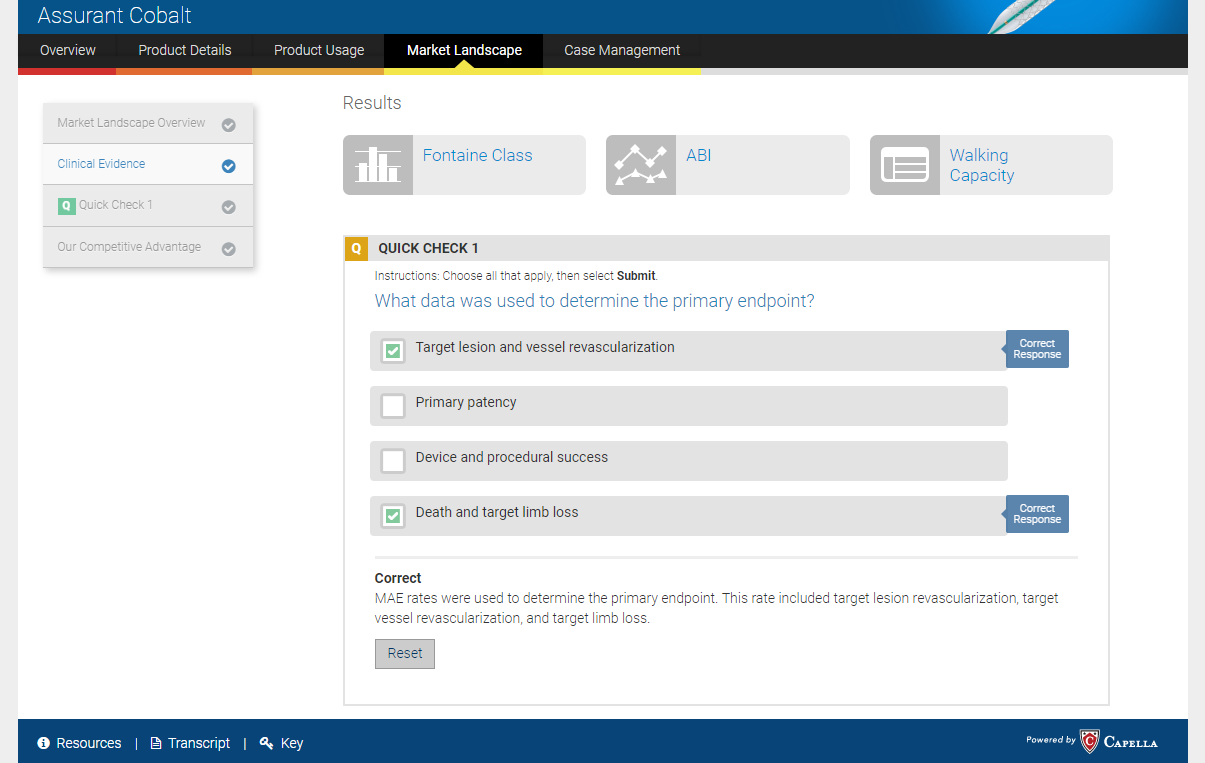
Task: Open the ABI results link
Action: (x=698, y=155)
